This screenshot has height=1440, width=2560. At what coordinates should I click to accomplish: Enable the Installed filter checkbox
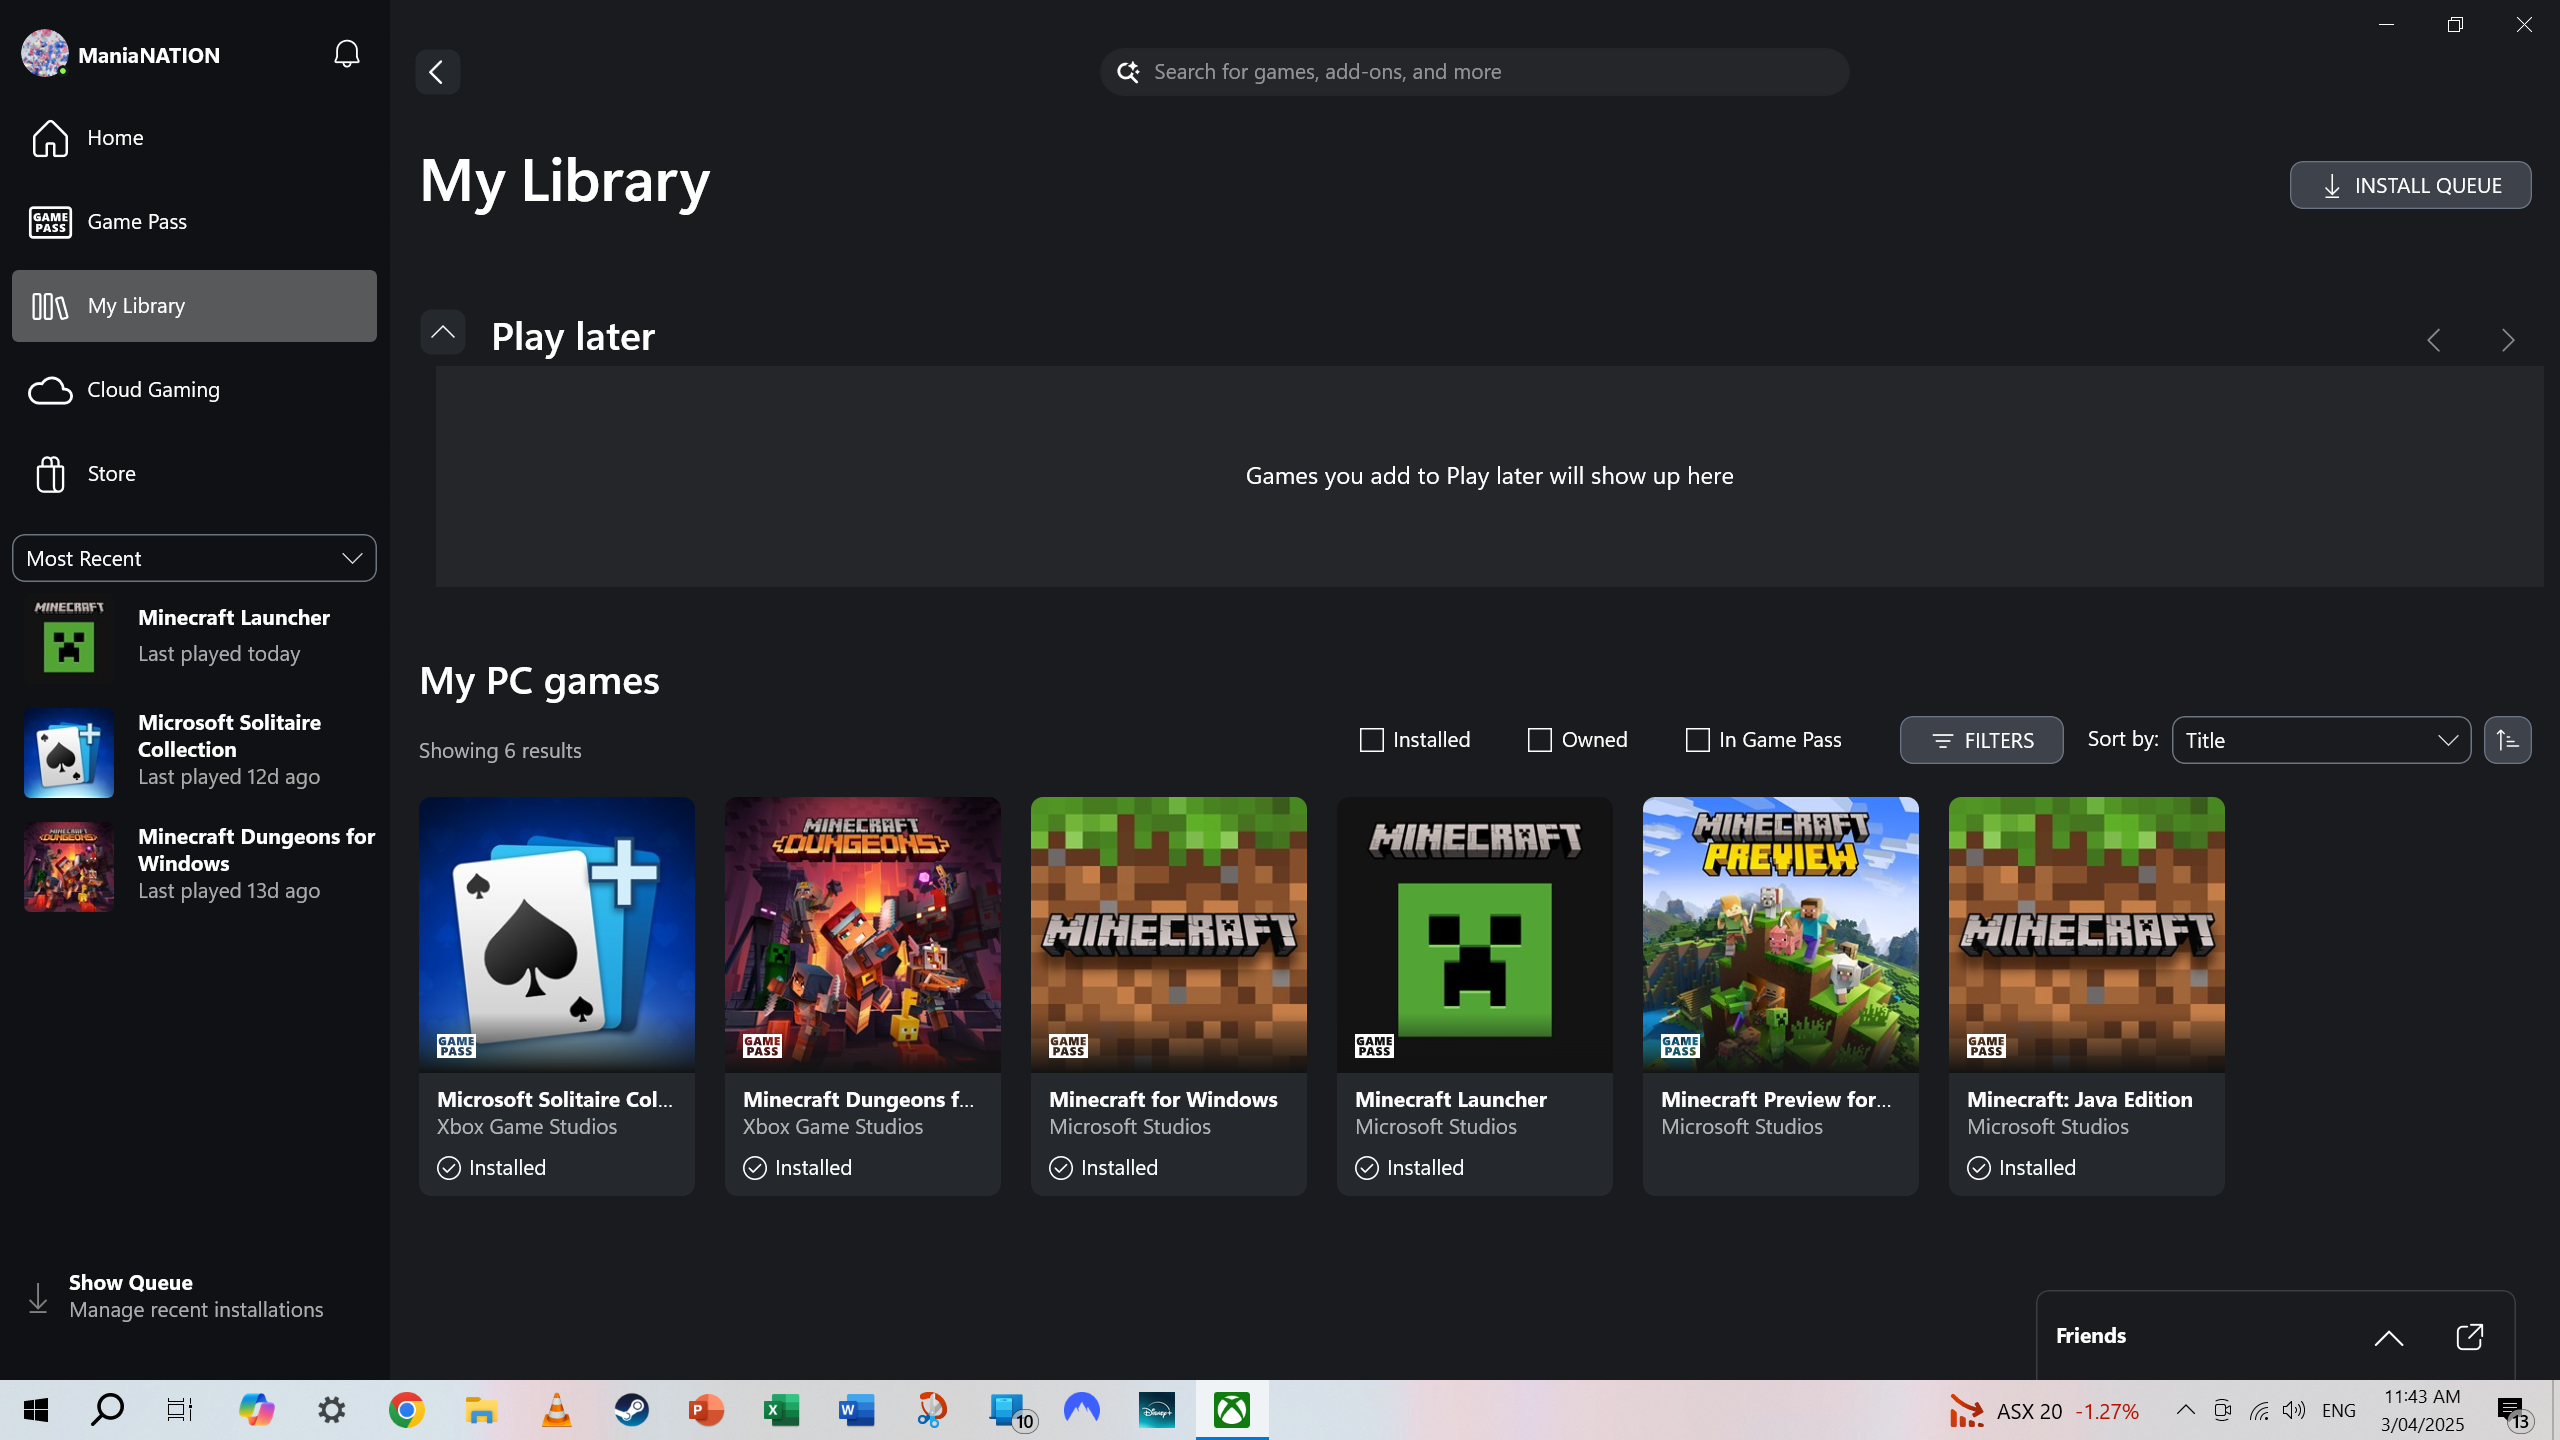click(1372, 740)
